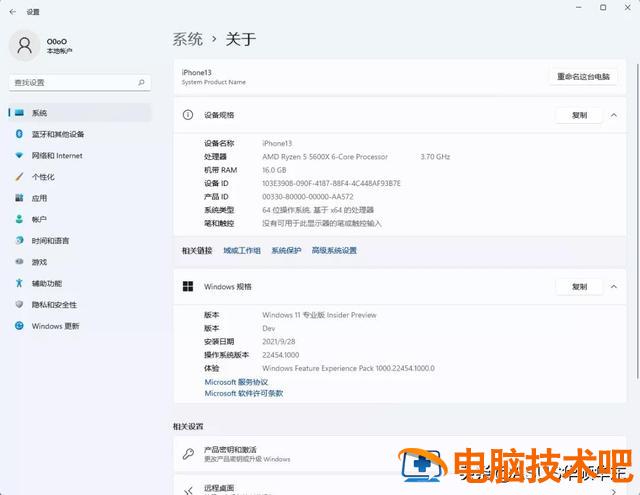Select 个性化 in the sidebar
This screenshot has width=640, height=495.
coord(80,177)
